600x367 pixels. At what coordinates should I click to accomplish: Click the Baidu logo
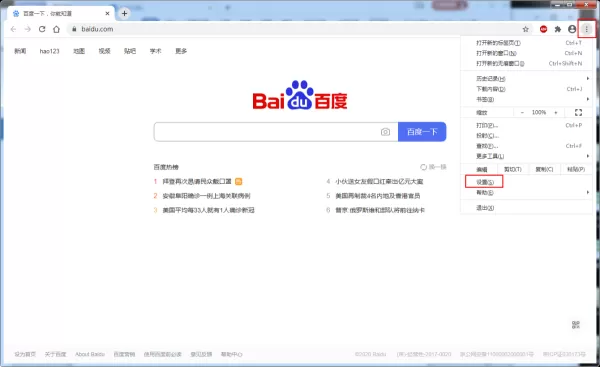[x=300, y=95]
